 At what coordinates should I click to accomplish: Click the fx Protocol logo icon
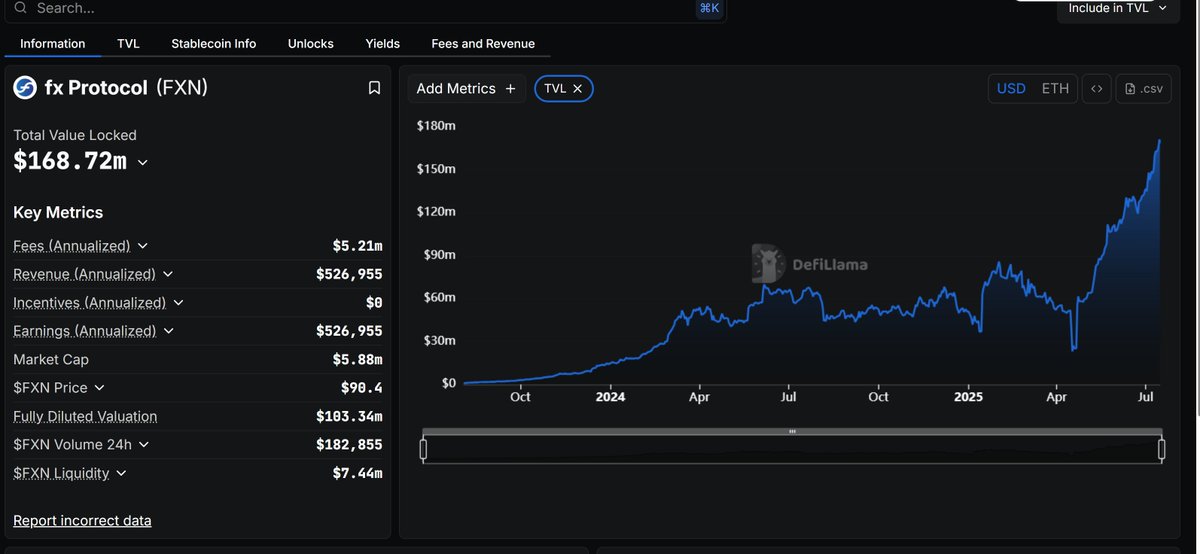(25, 88)
